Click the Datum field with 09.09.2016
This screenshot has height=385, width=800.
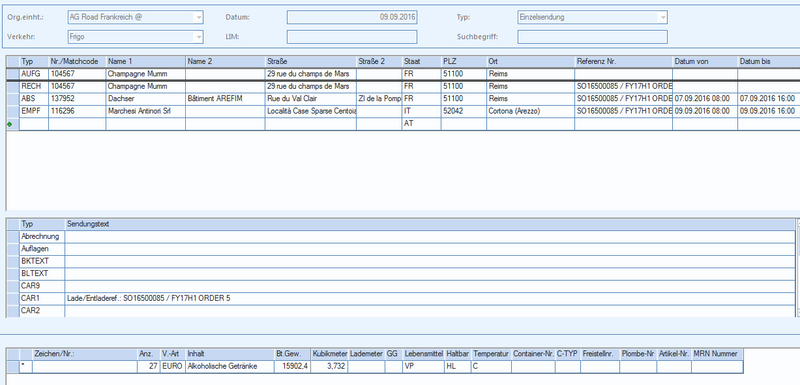[352, 17]
